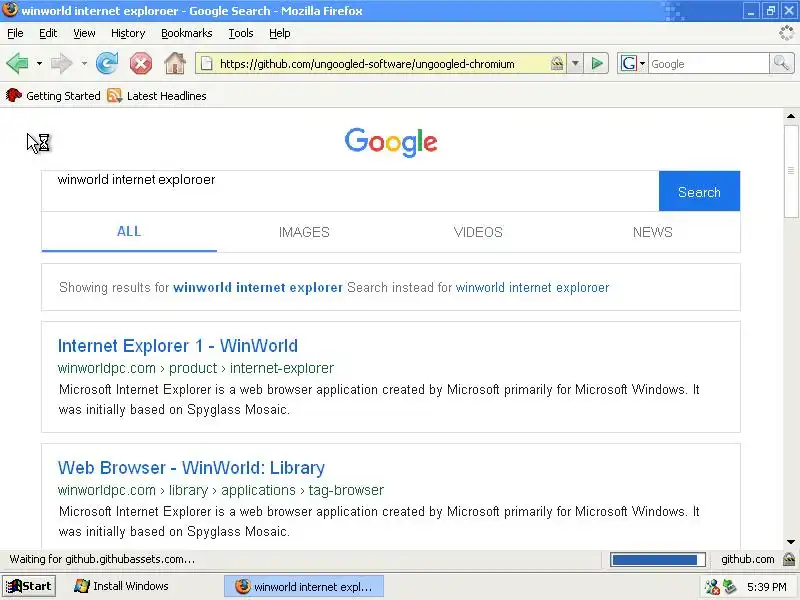Click the Google page search box
The width and height of the screenshot is (800, 600).
pyautogui.click(x=350, y=191)
